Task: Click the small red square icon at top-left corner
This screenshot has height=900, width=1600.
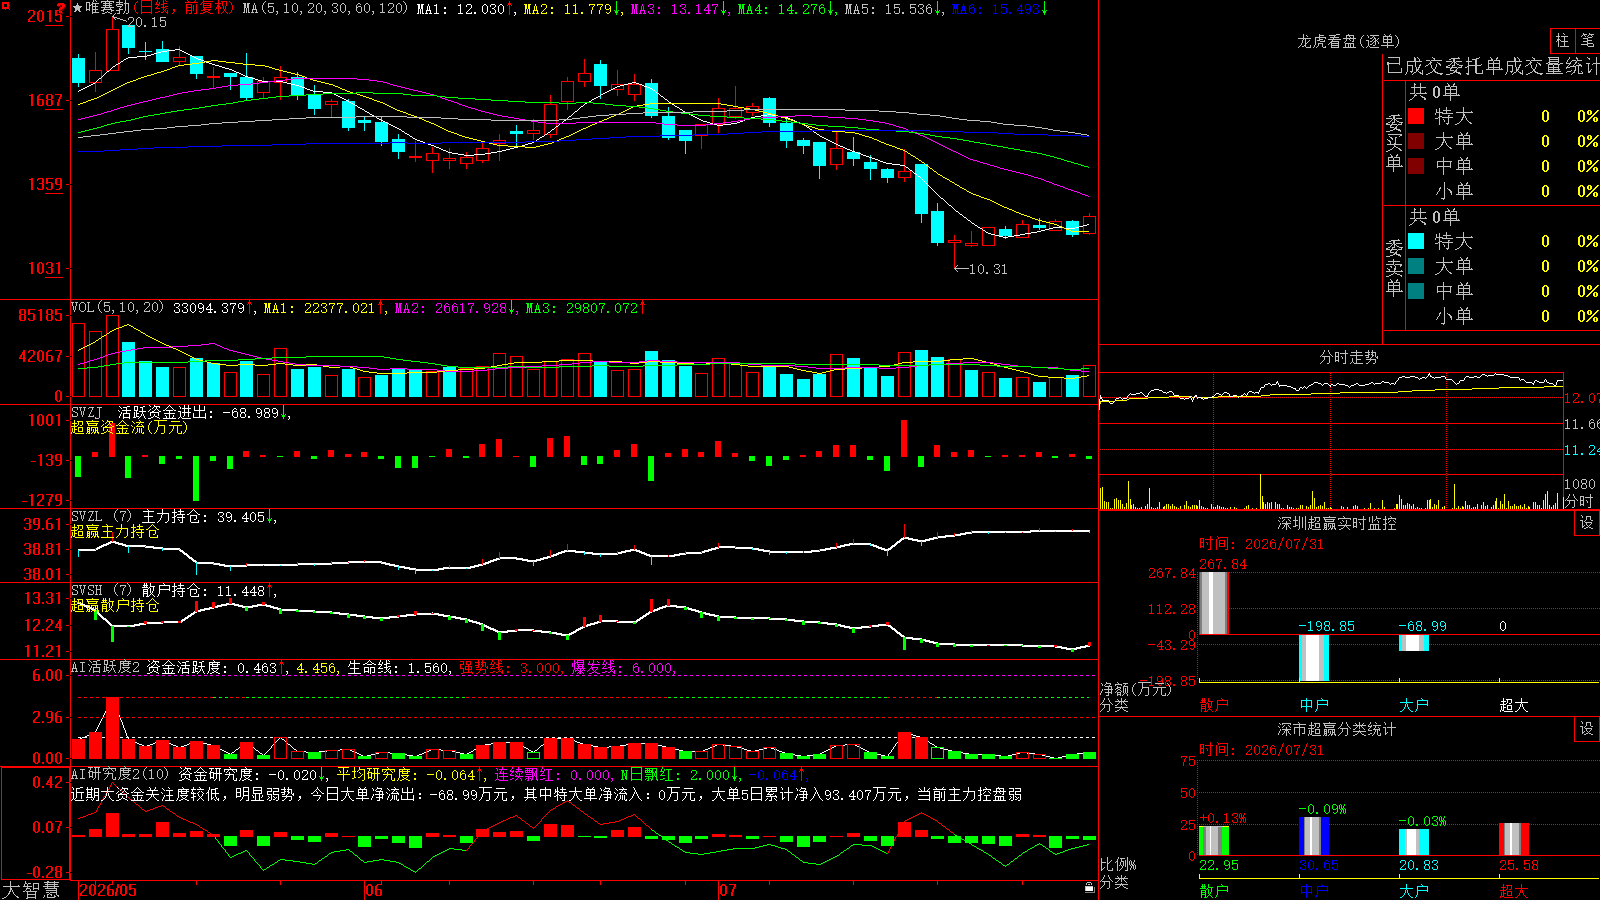Action: [5, 6]
